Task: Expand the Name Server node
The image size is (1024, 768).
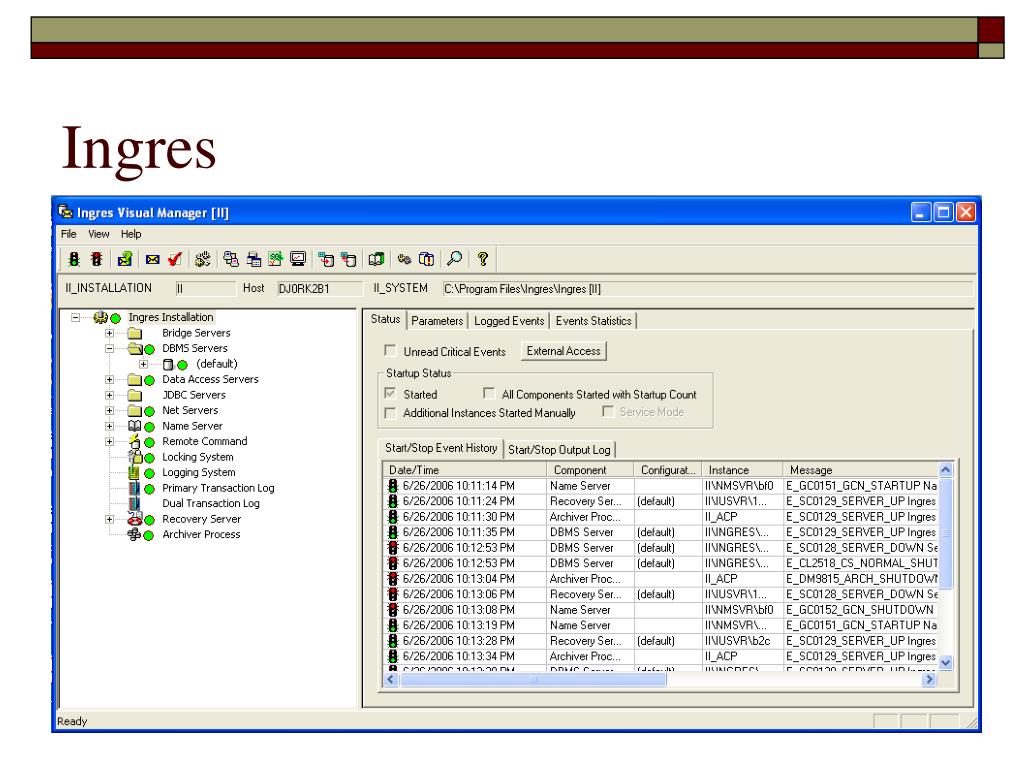Action: [110, 426]
